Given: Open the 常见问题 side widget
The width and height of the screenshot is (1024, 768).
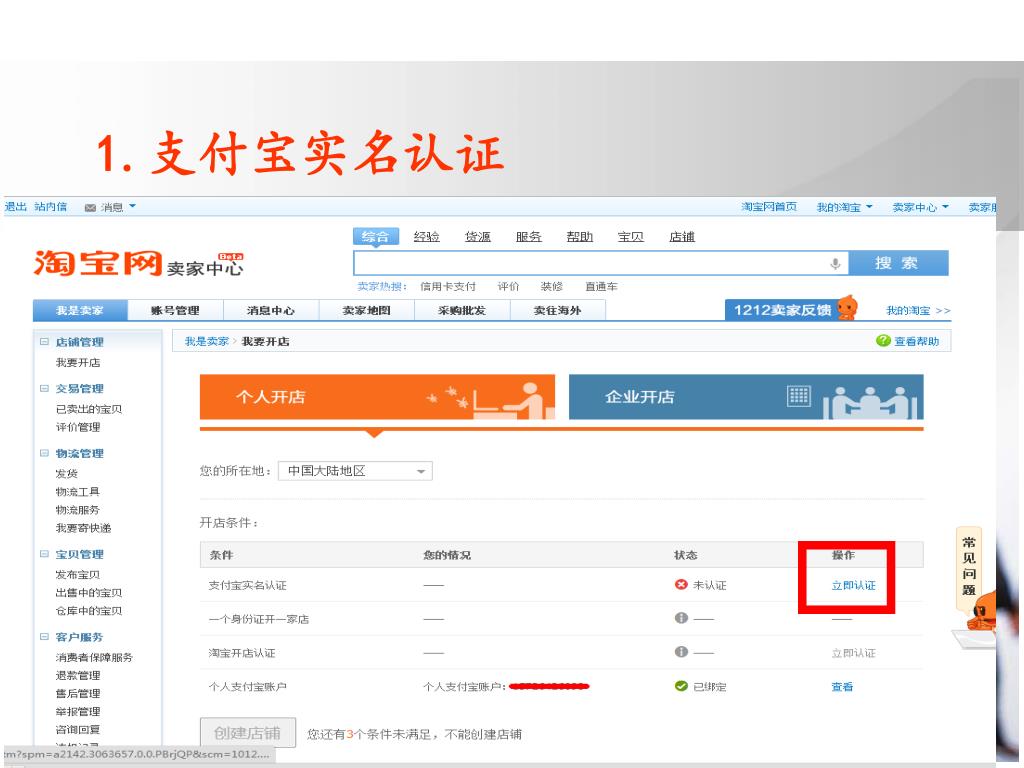Looking at the screenshot, I should (969, 567).
